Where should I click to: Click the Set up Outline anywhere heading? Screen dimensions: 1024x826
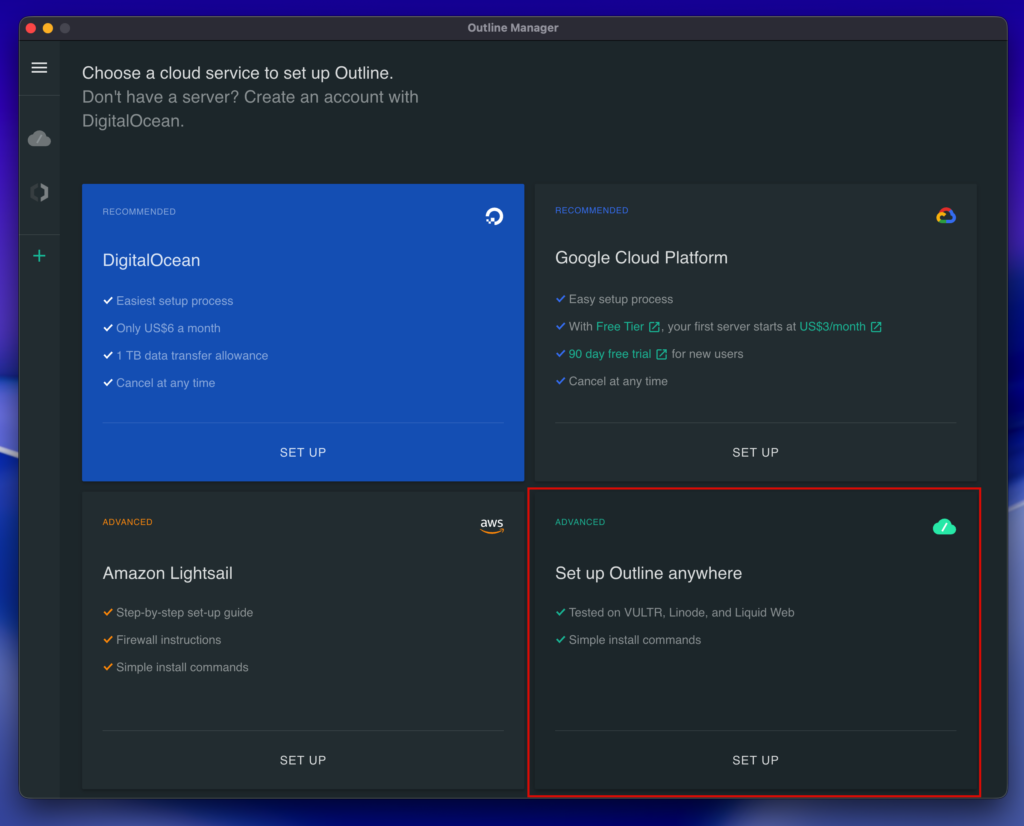point(648,574)
